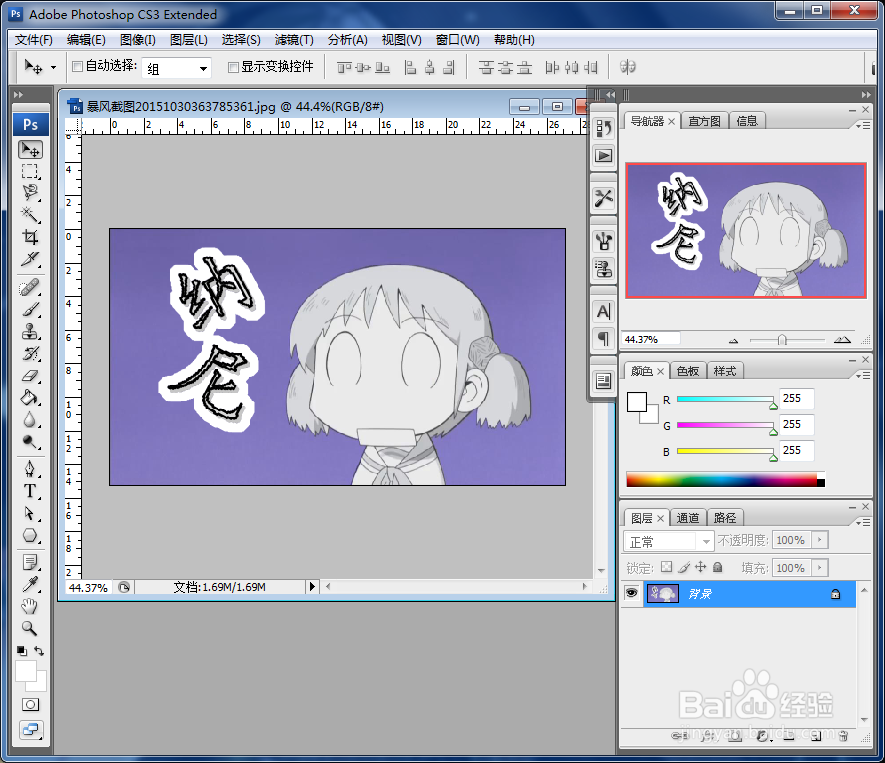
Task: Select the Zoom tool
Action: [30, 628]
